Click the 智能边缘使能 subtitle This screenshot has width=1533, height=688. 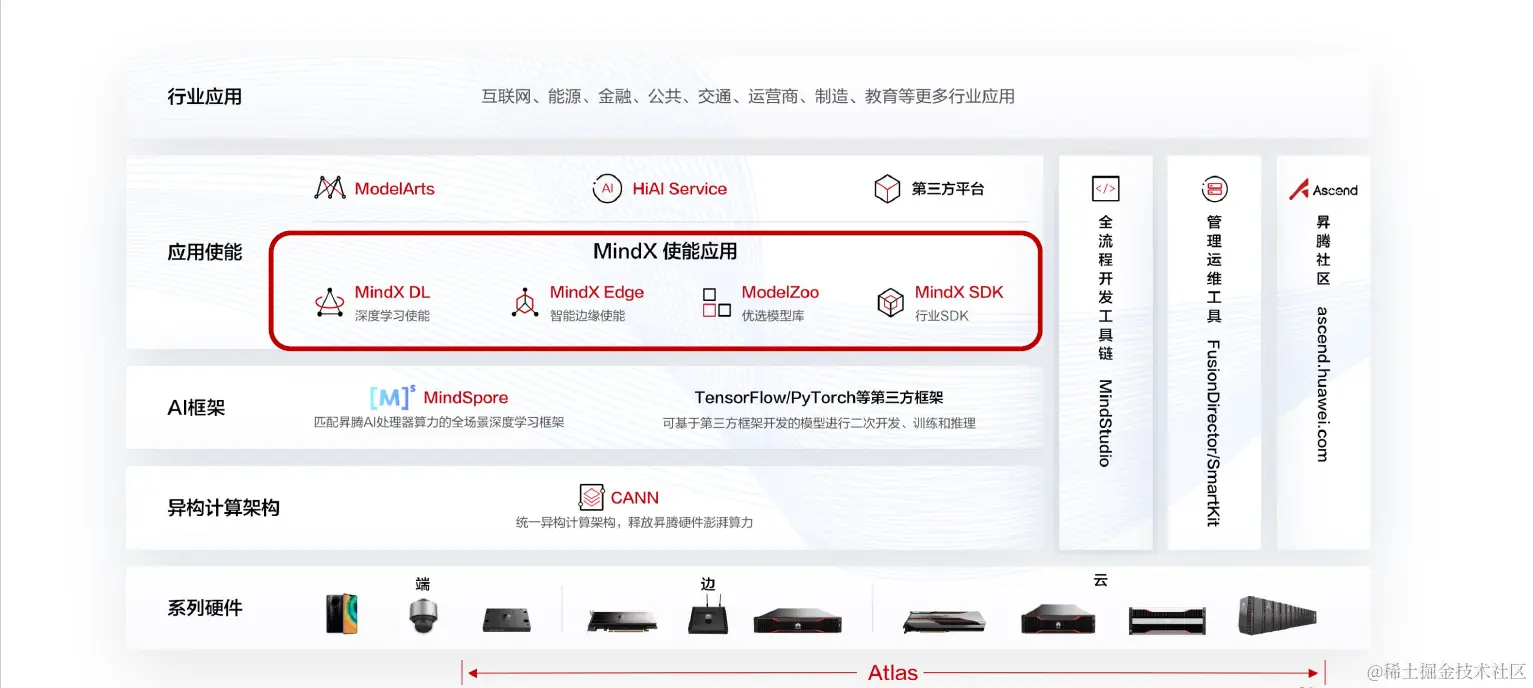point(587,316)
